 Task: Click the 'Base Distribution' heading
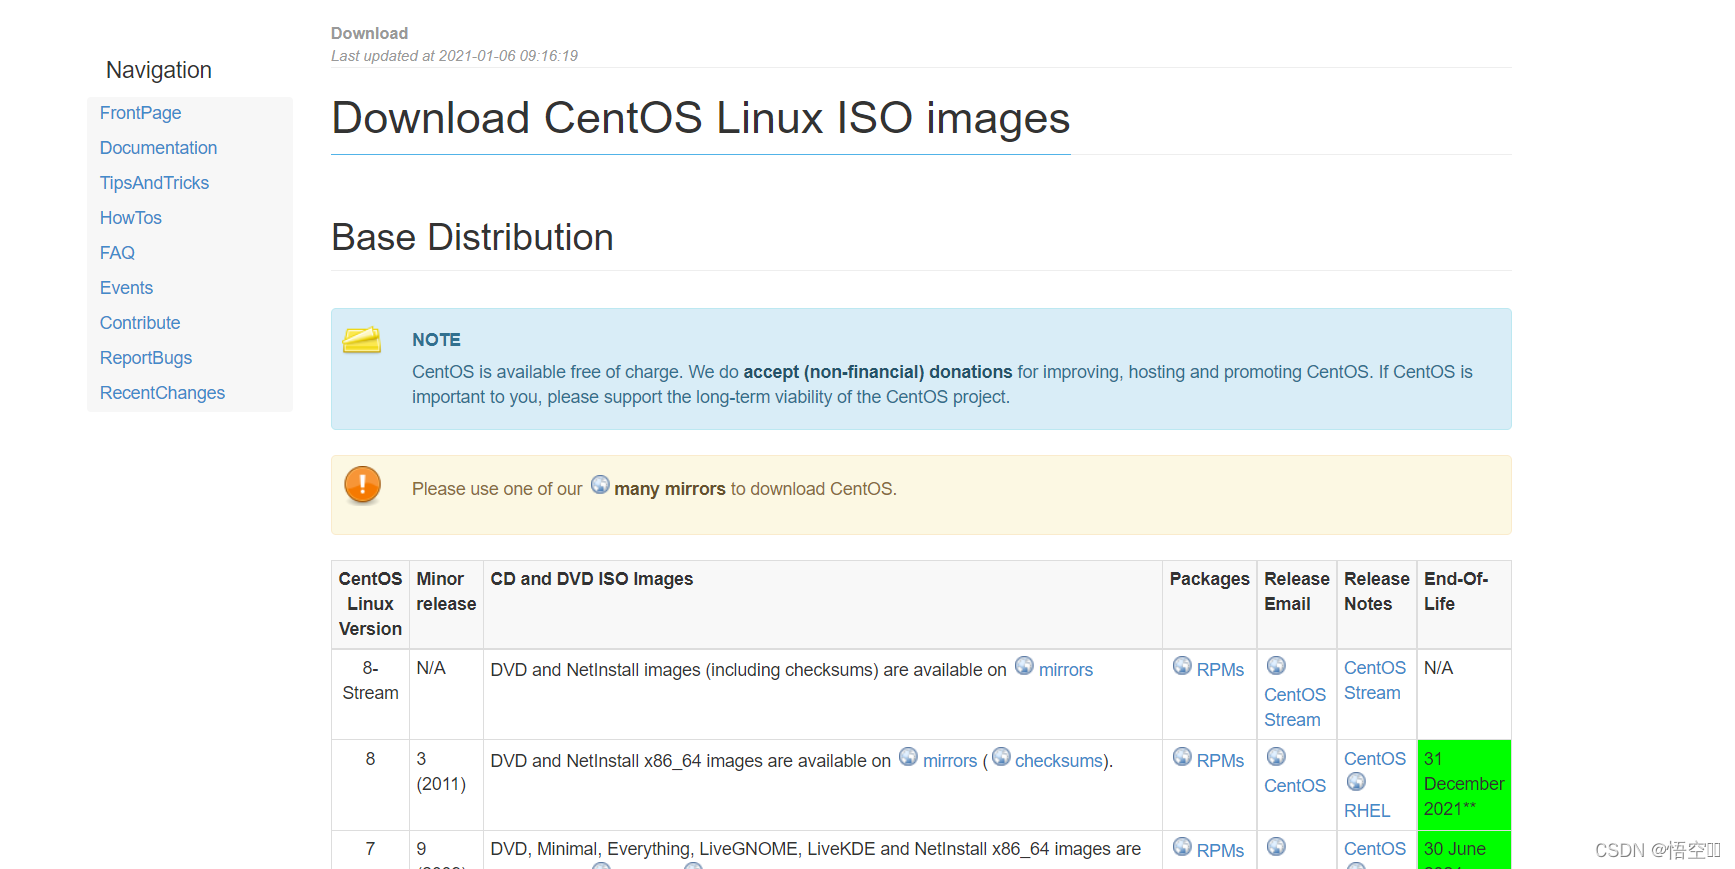[x=472, y=238]
